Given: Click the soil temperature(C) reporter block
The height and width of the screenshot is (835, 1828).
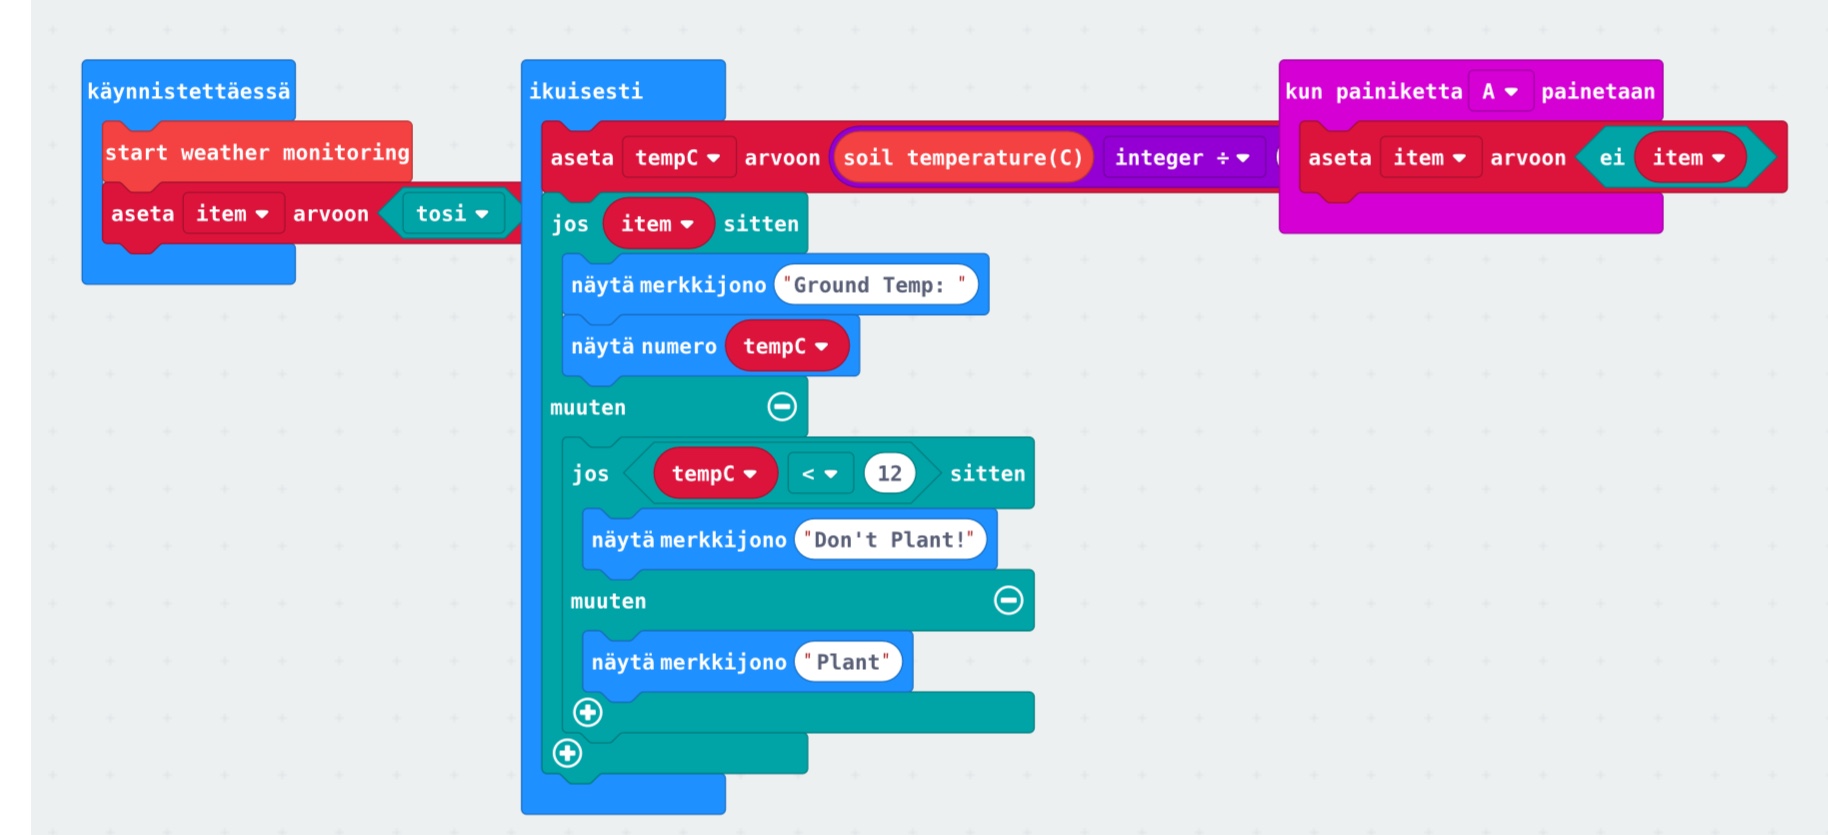Looking at the screenshot, I should 962,158.
